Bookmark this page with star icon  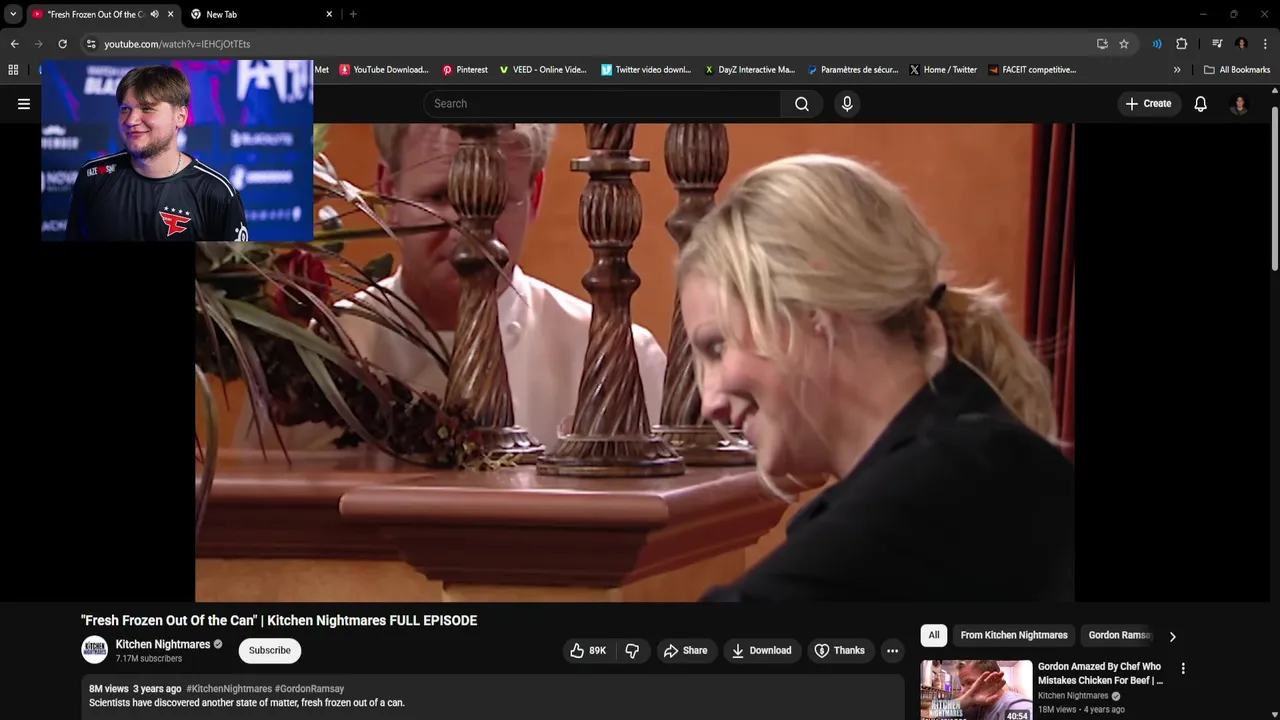(x=1124, y=44)
